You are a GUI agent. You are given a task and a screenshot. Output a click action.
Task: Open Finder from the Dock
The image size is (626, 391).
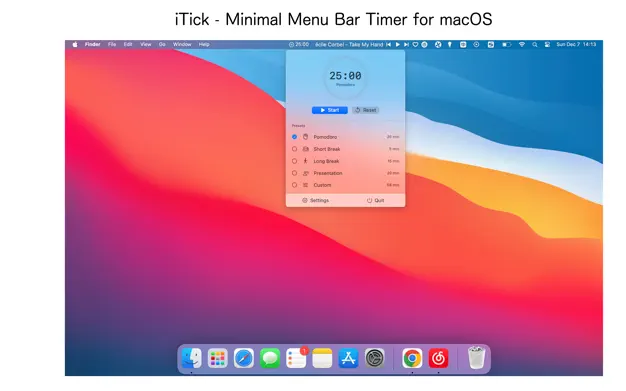click(191, 358)
